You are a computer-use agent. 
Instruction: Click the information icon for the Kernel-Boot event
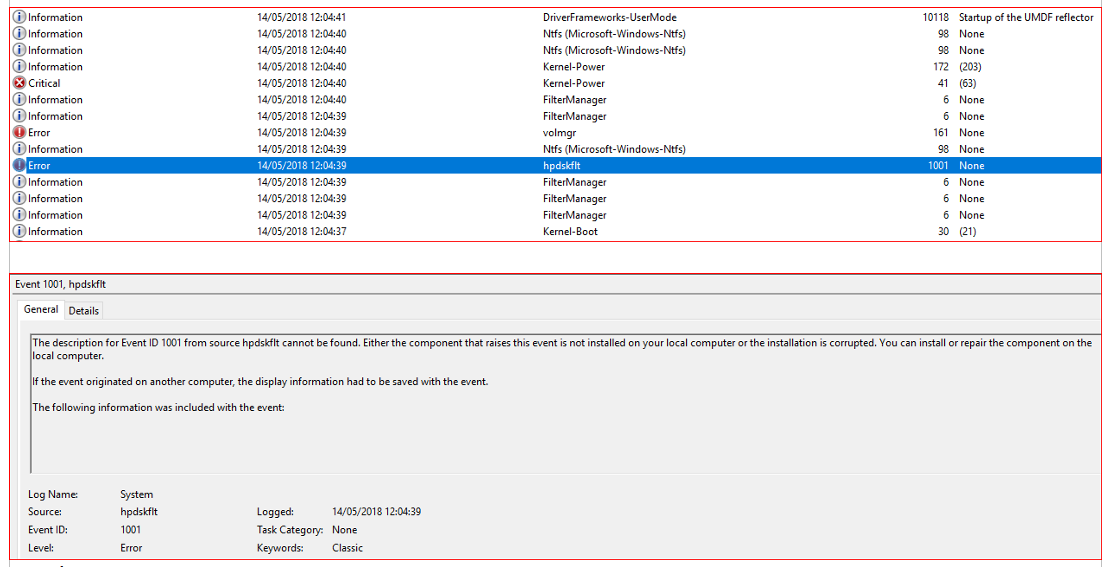point(19,231)
